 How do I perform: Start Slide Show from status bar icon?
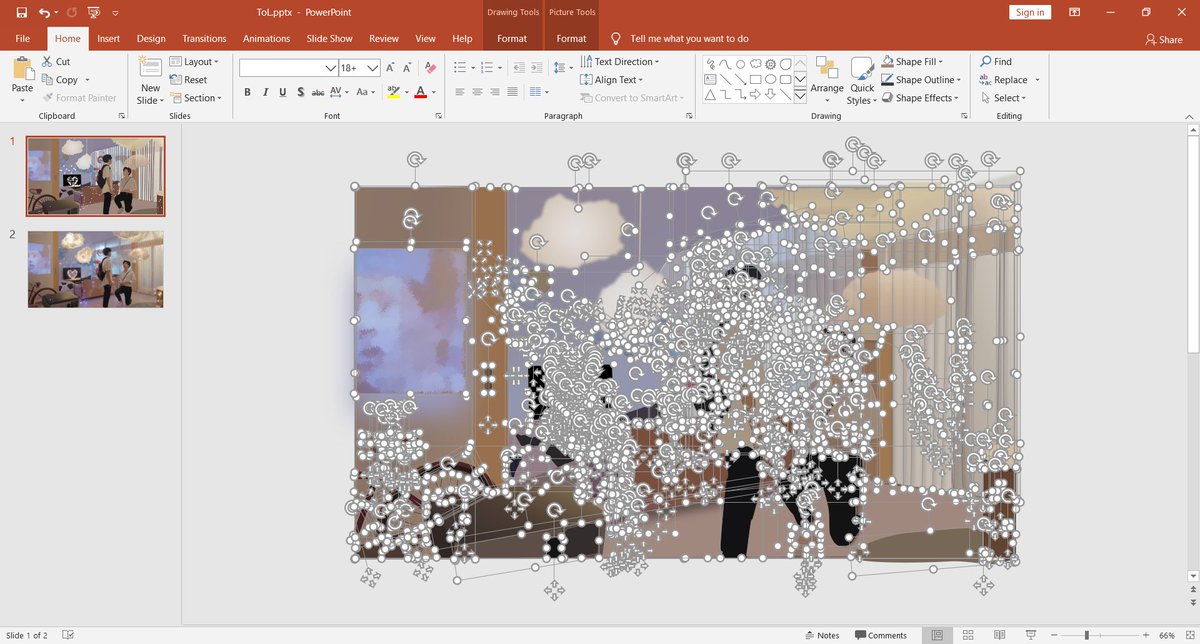[1030, 635]
